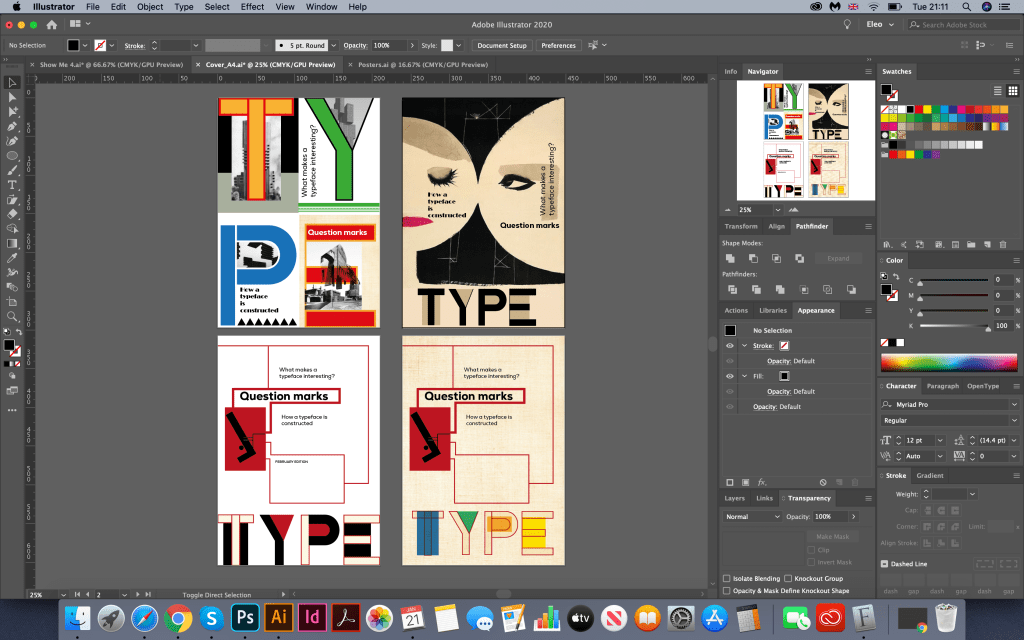
Task: Open the Normal blending mode dropdown
Action: tap(753, 516)
